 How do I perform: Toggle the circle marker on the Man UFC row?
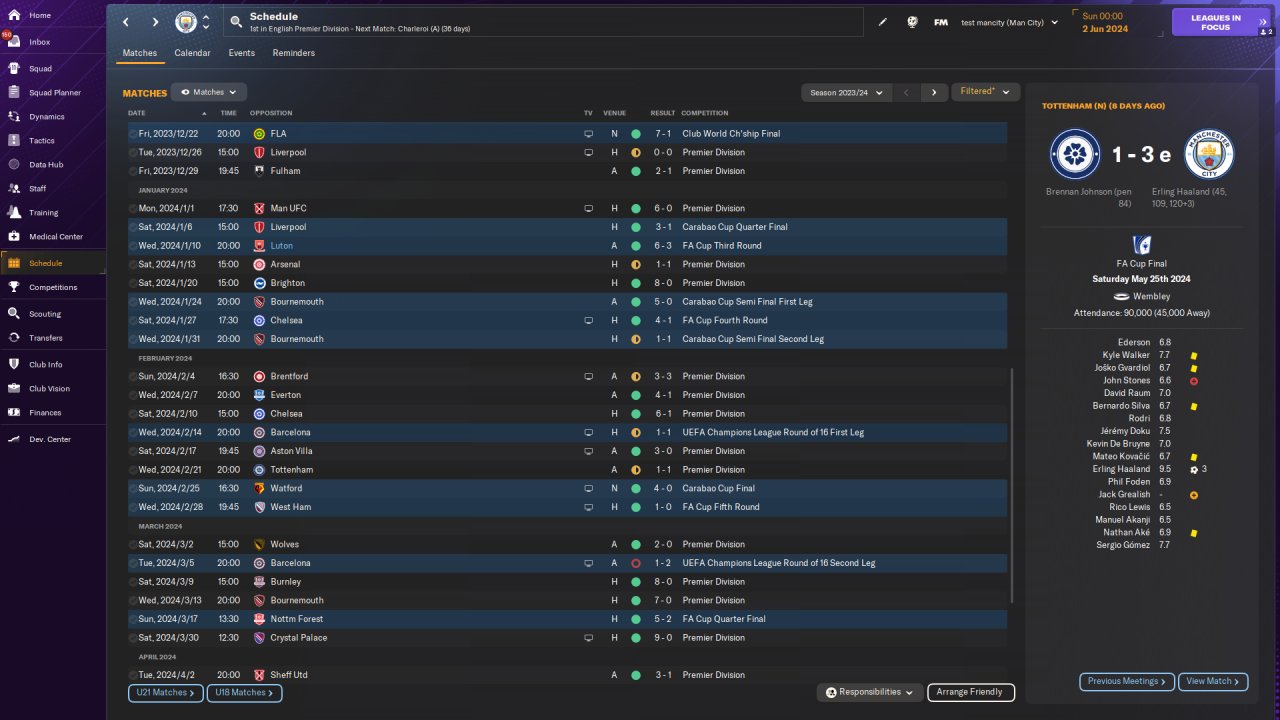tap(133, 208)
